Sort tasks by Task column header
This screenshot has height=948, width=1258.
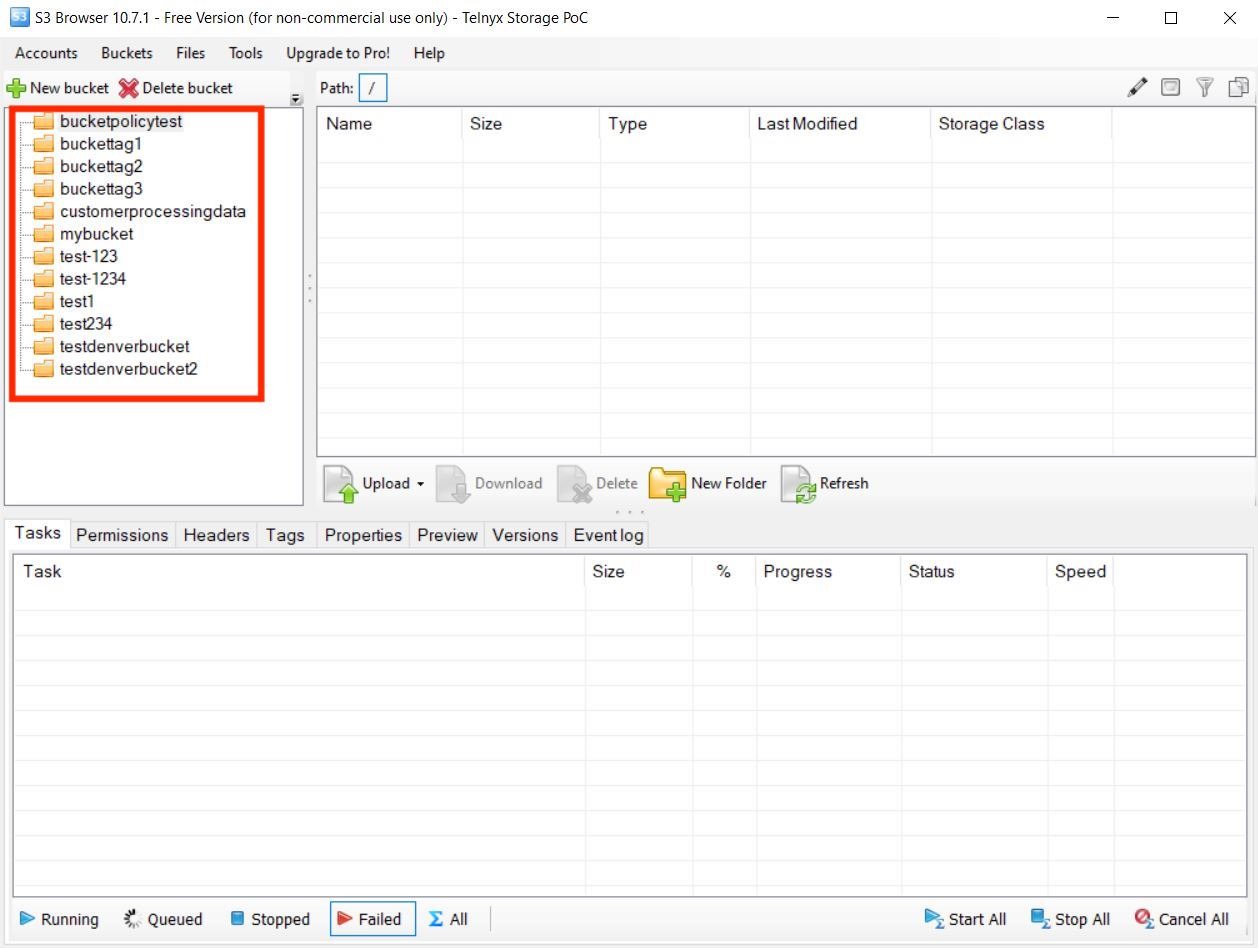(300, 572)
